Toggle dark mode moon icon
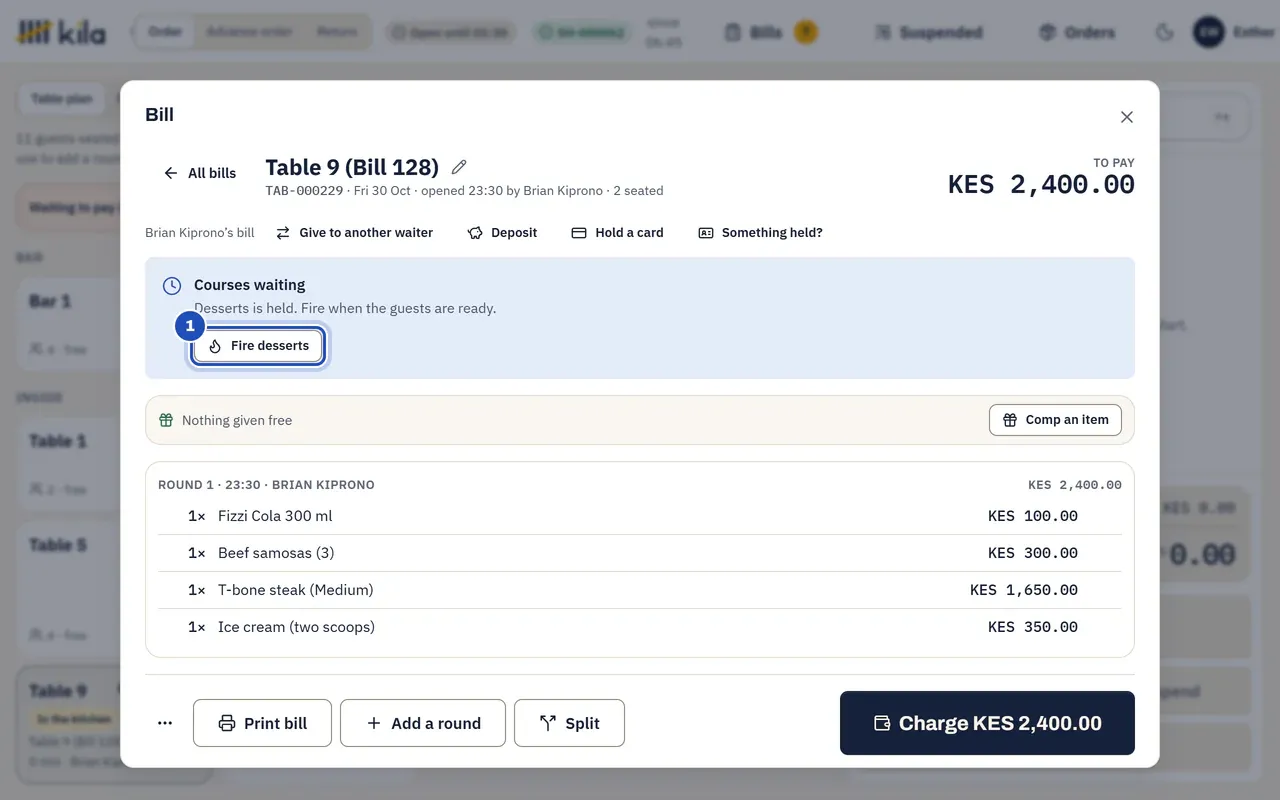Screen dimensions: 1280x800 coord(1164,32)
